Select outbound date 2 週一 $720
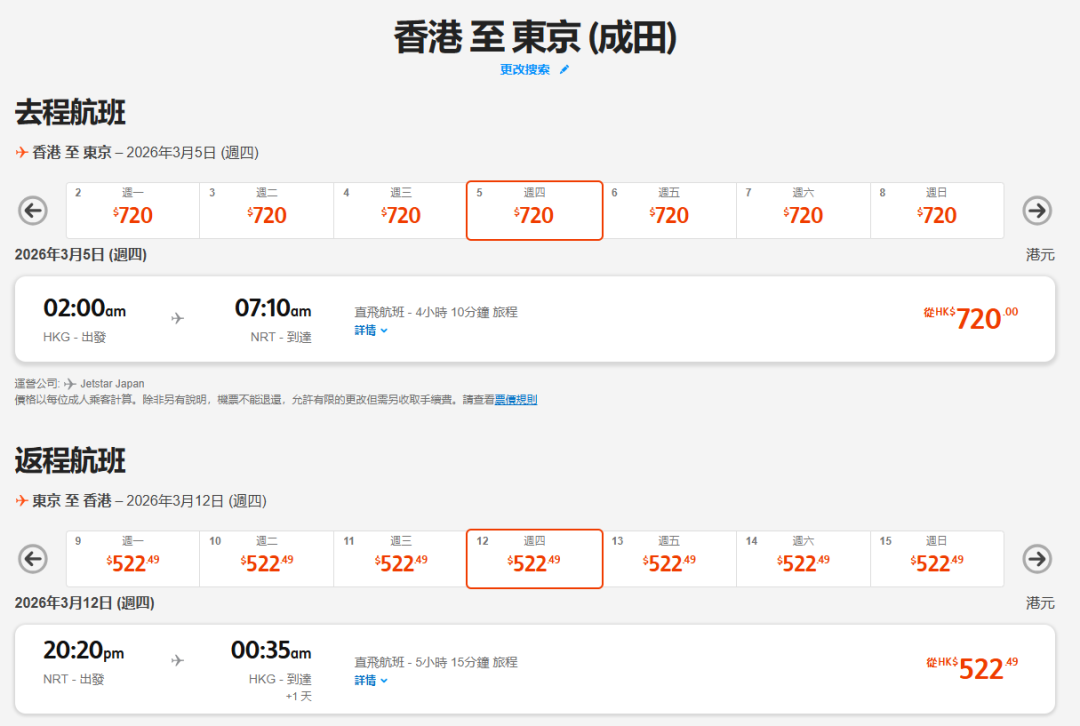 [x=133, y=211]
